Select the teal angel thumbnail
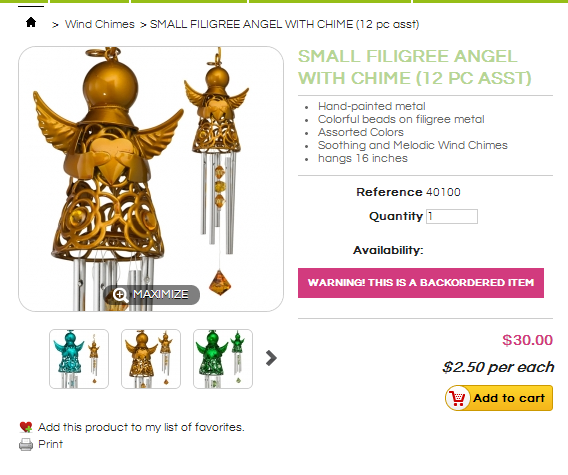 tap(79, 359)
